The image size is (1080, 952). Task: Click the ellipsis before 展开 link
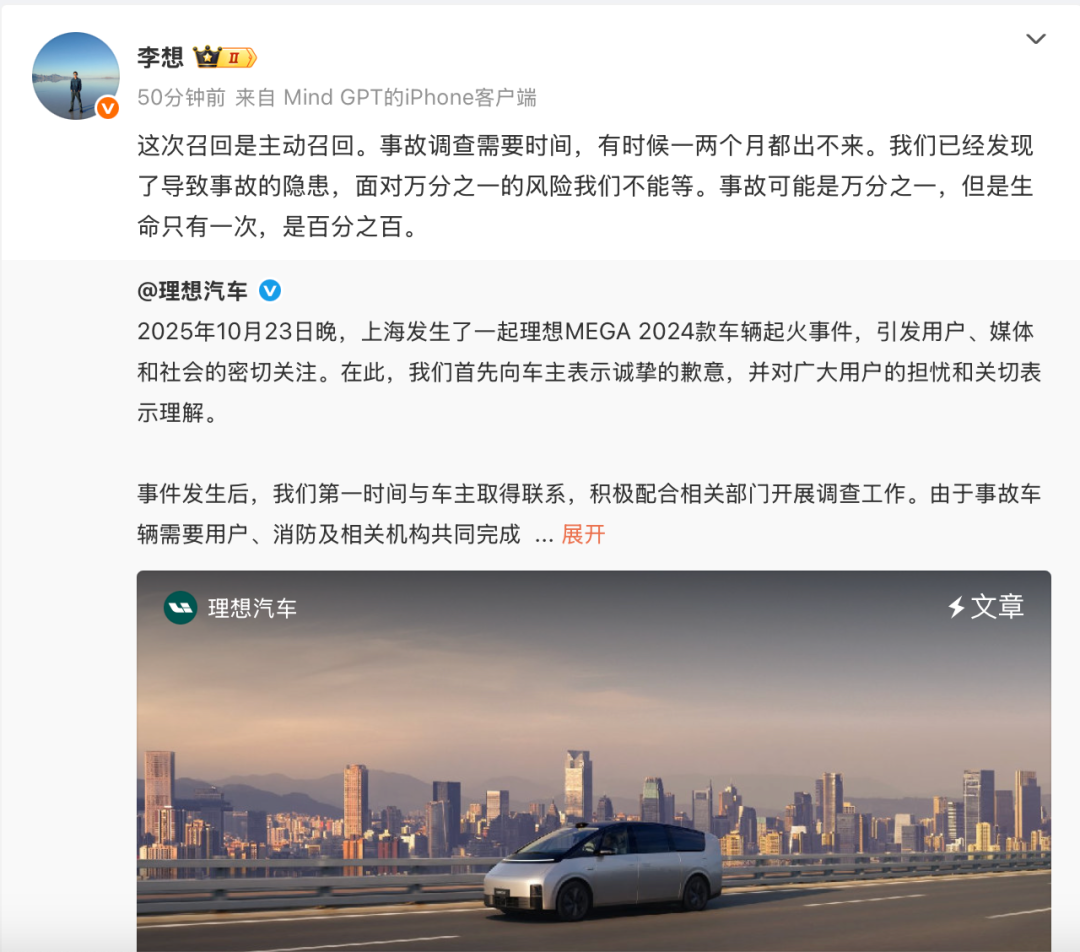[544, 536]
